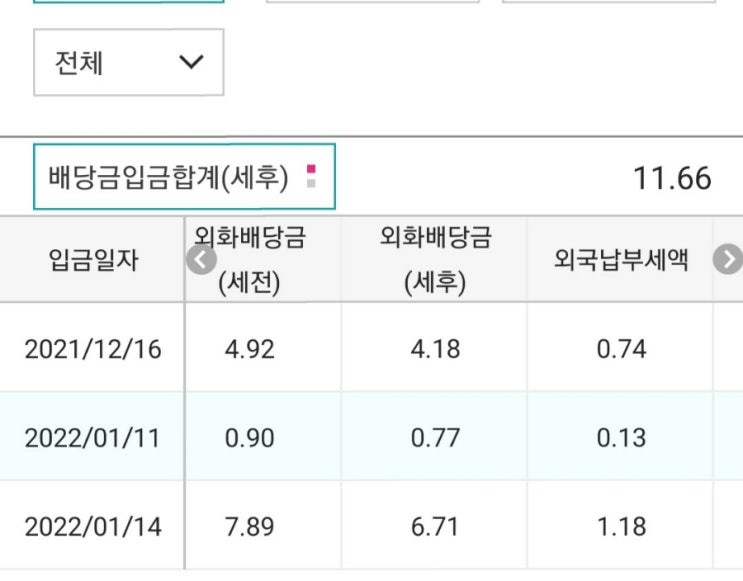Viewport: 743px width, 581px height.
Task: Tap the 11.66 total dividend amount
Action: [x=672, y=179]
